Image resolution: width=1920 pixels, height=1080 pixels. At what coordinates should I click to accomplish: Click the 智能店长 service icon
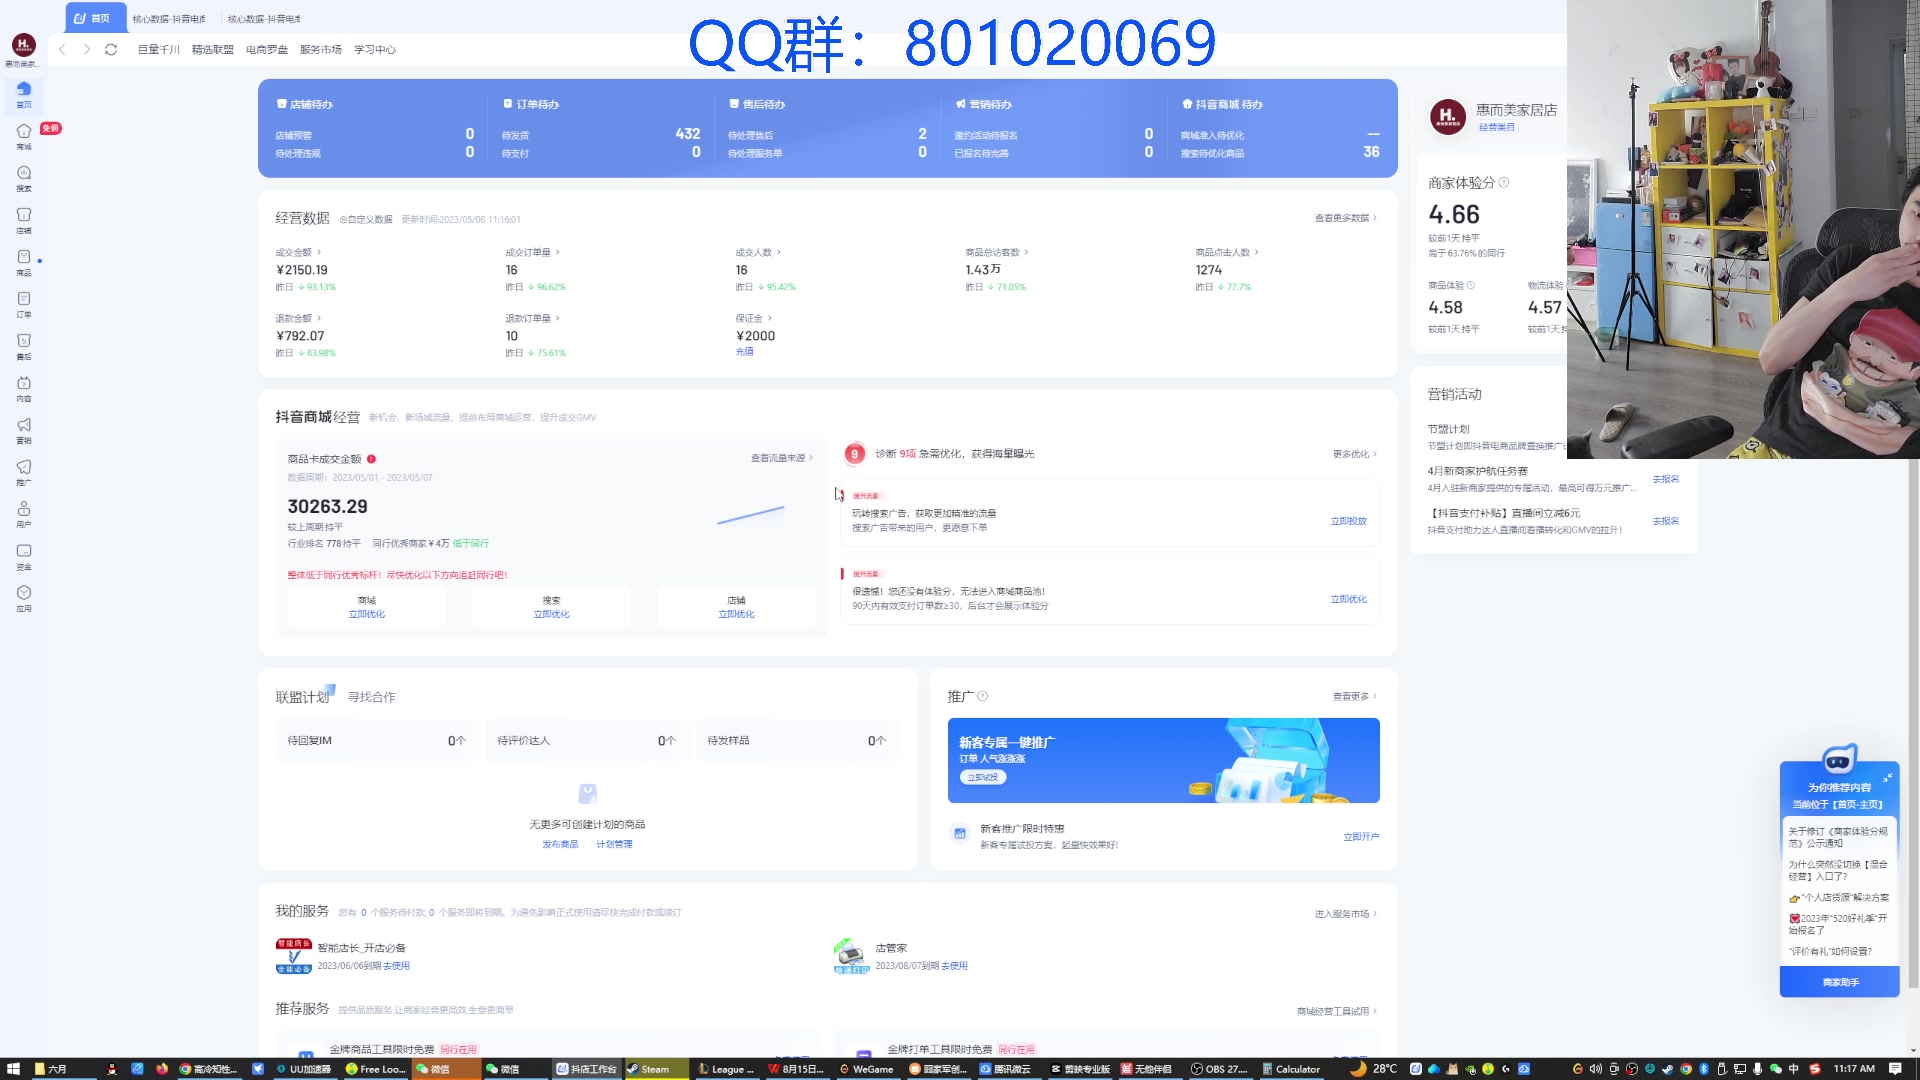294,956
